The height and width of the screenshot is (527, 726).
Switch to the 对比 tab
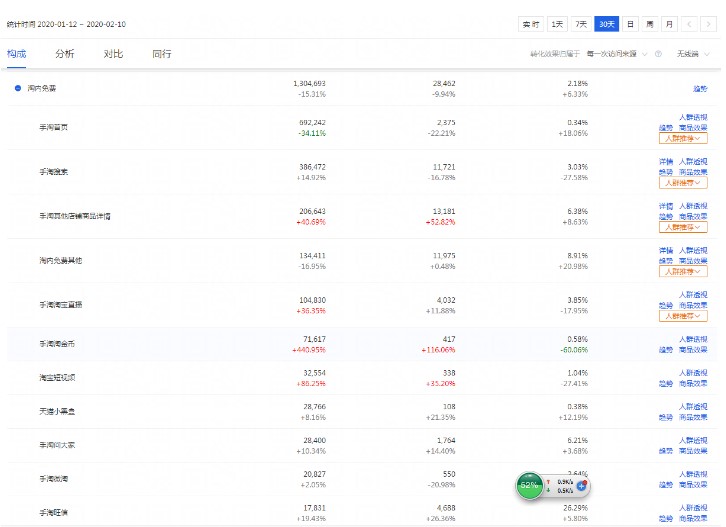113,54
